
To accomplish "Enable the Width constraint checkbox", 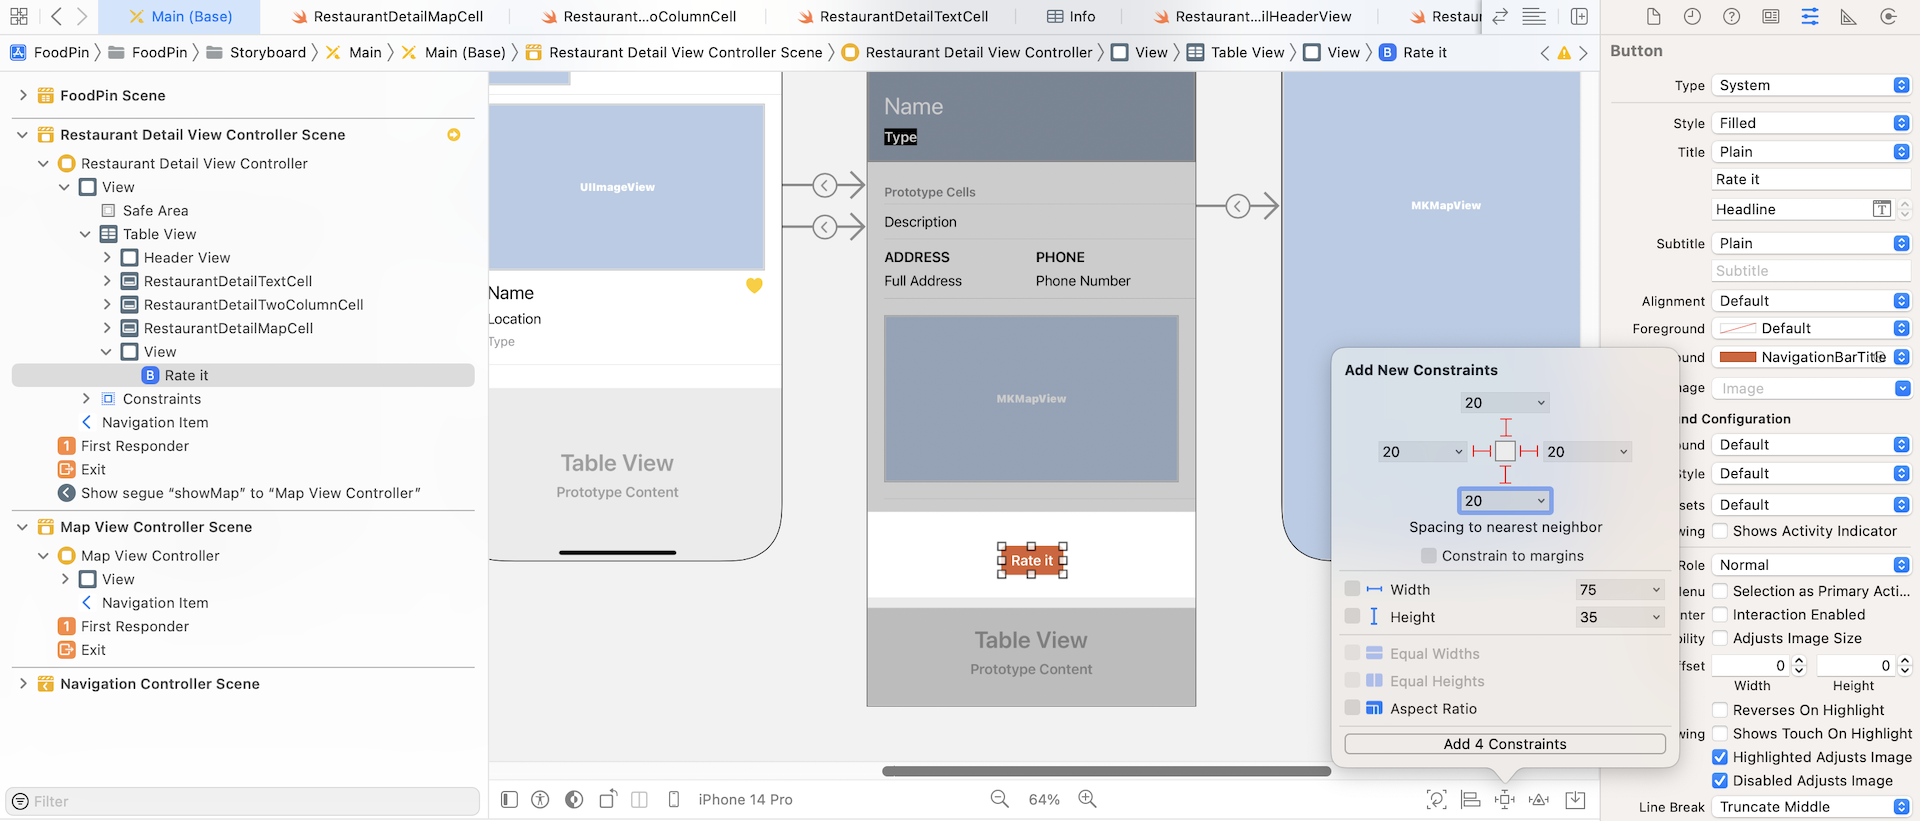I will (x=1352, y=589).
